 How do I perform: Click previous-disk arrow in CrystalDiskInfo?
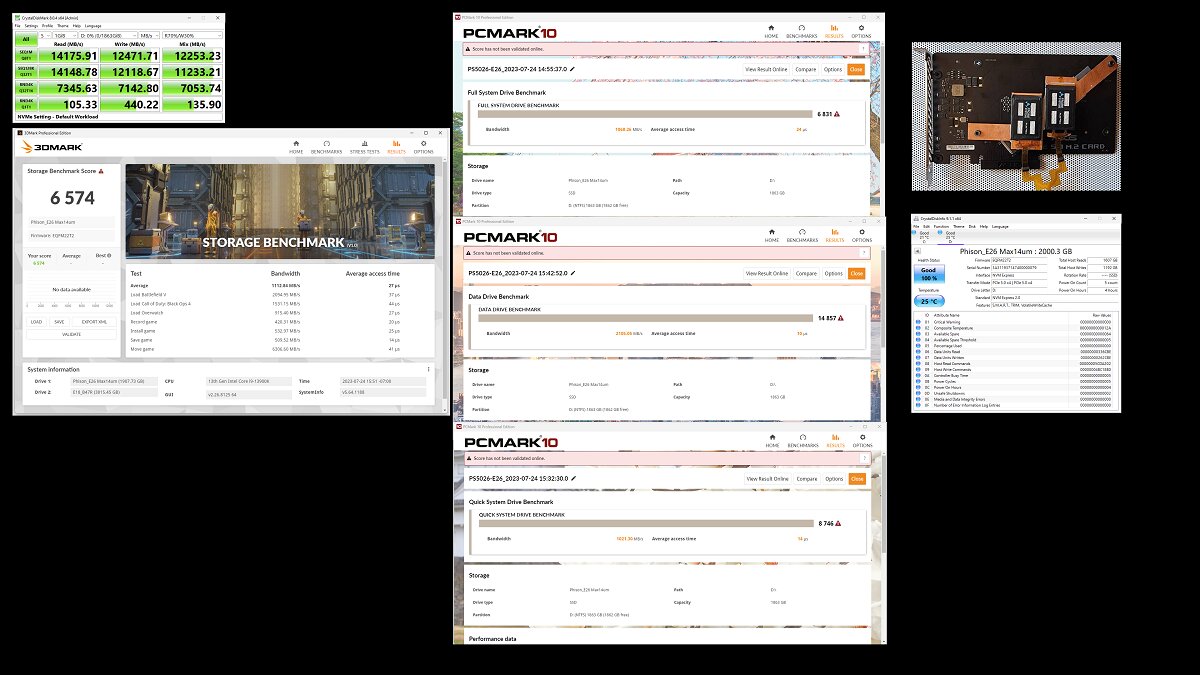coord(917,251)
